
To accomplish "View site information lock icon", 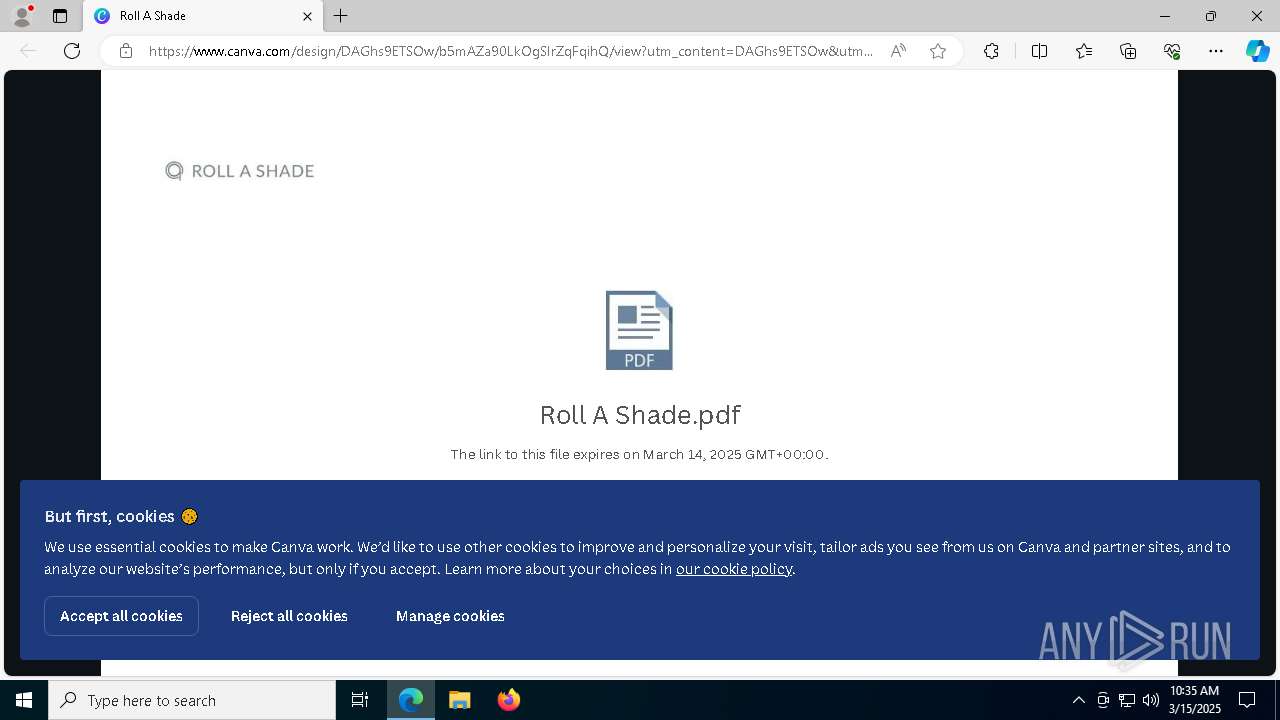I will [126, 51].
